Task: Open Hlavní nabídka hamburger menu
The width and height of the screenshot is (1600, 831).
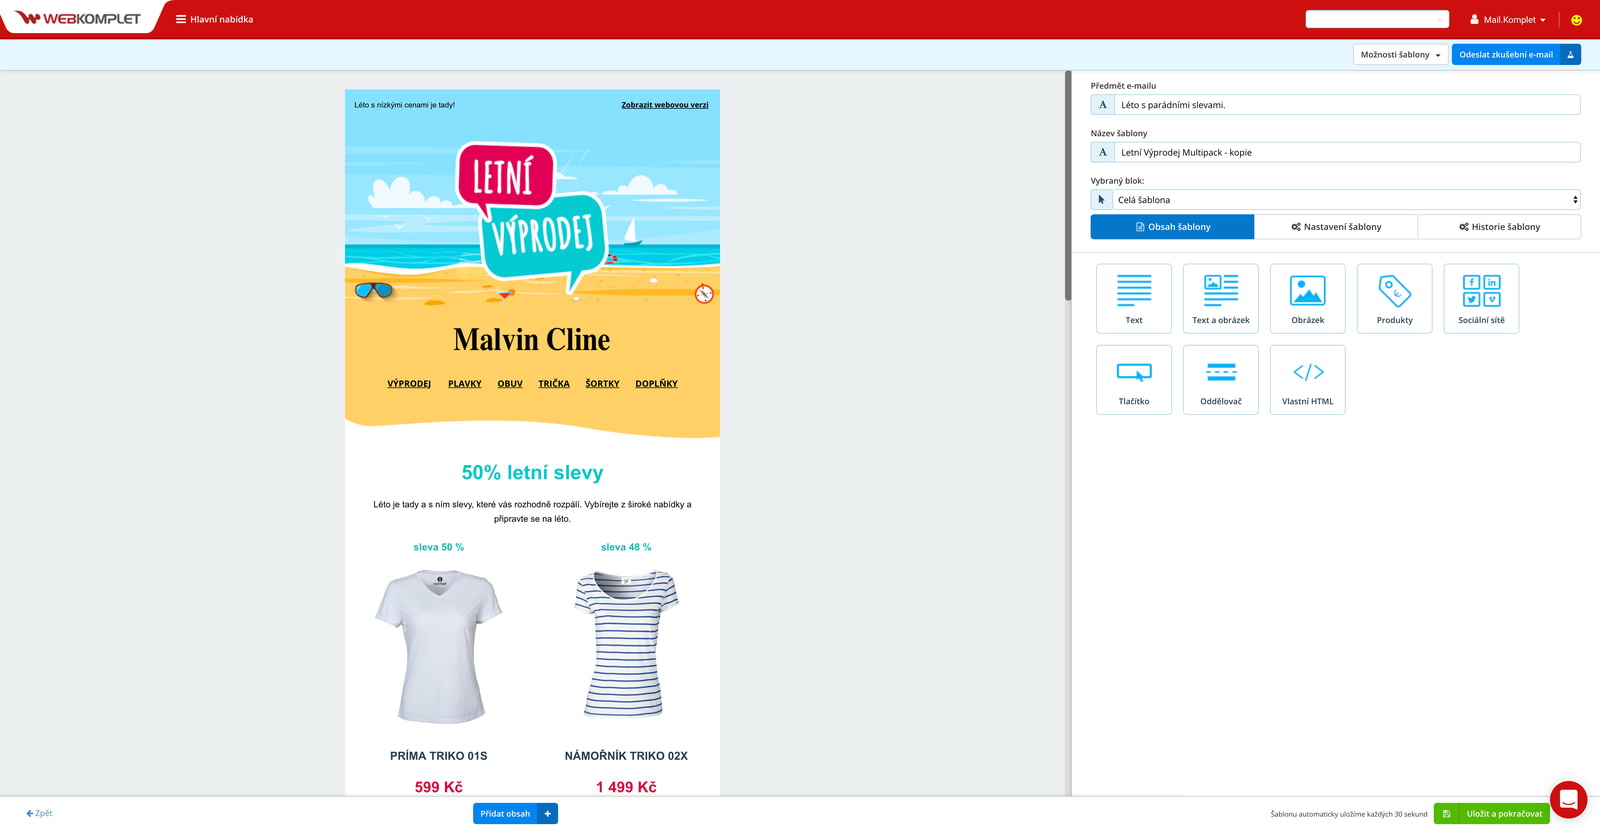Action: (214, 19)
